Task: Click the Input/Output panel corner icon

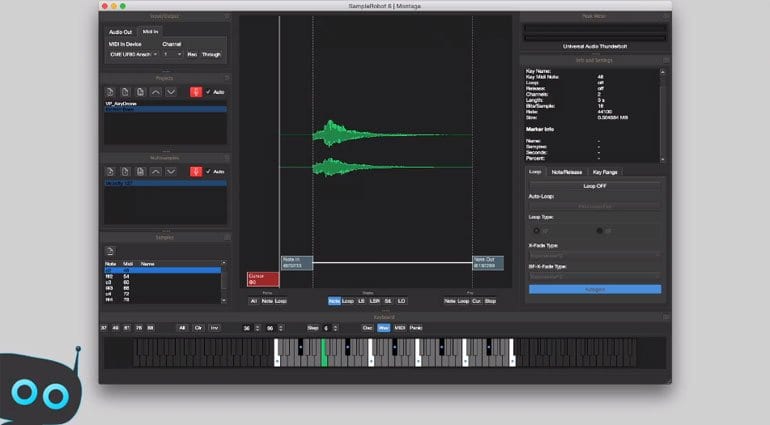Action: (x=227, y=16)
